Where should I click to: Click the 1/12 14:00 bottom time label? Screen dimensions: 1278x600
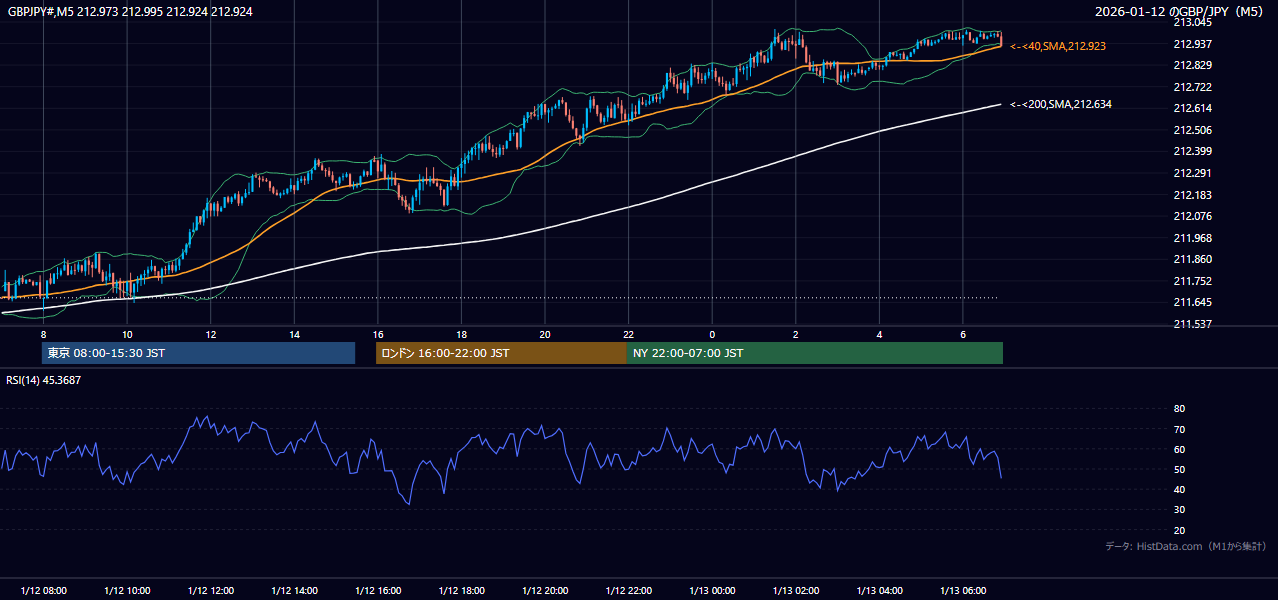294,590
